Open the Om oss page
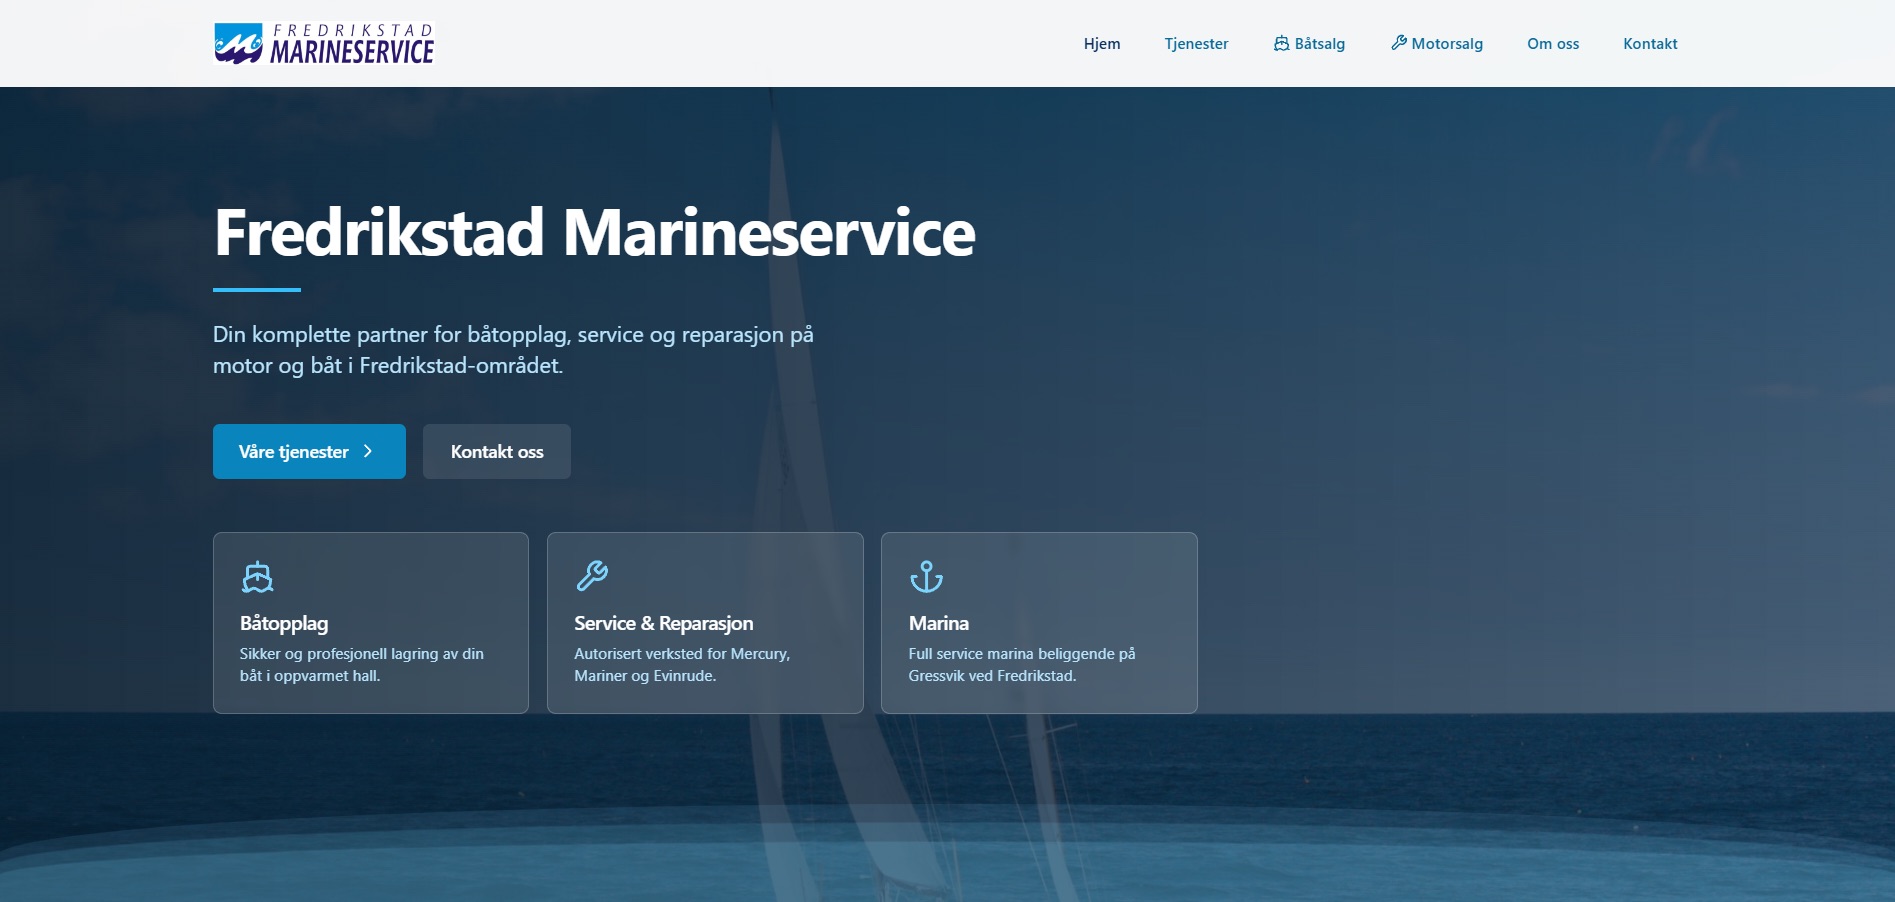 [x=1551, y=43]
